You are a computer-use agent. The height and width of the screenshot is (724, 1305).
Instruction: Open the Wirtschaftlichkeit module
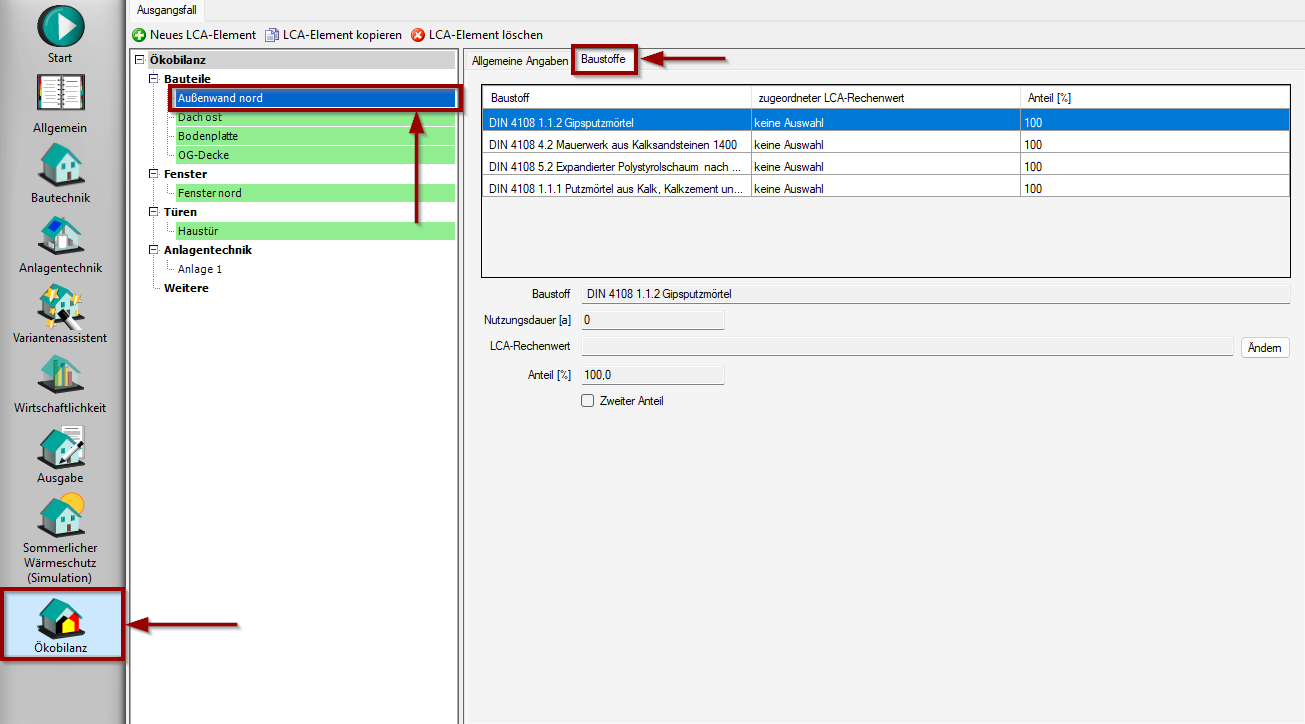tap(60, 376)
